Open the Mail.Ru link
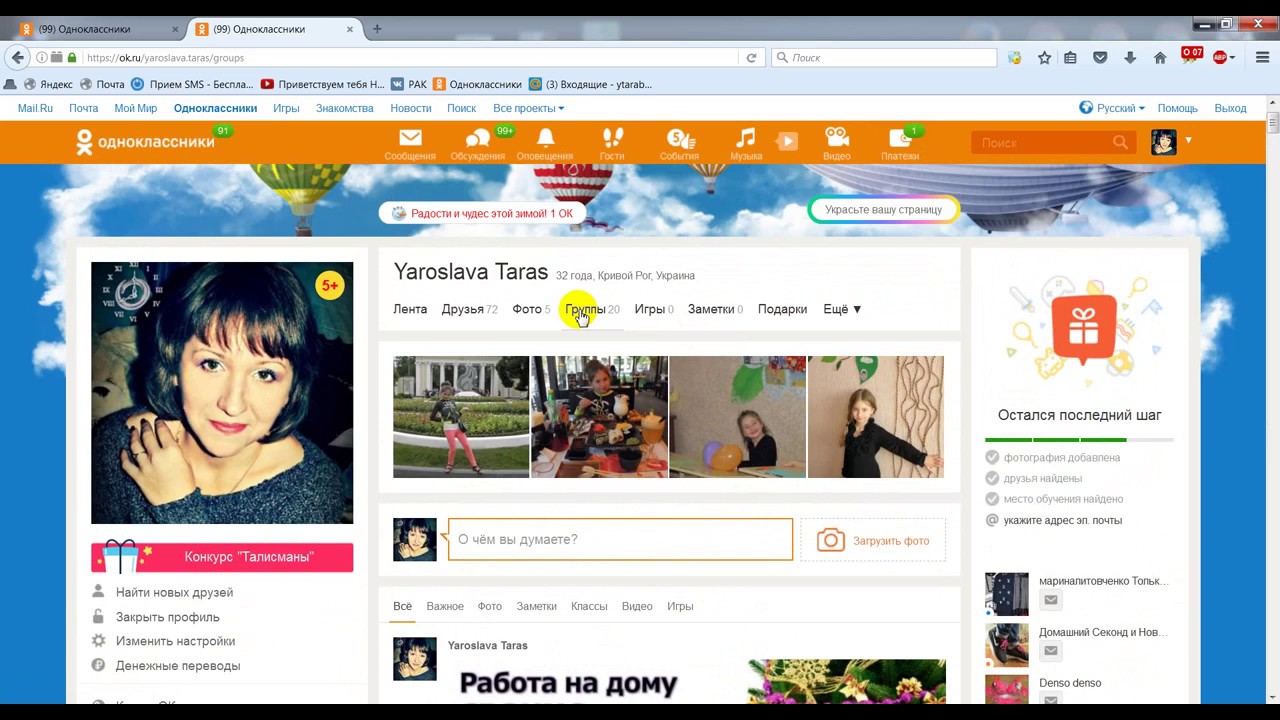 point(35,108)
